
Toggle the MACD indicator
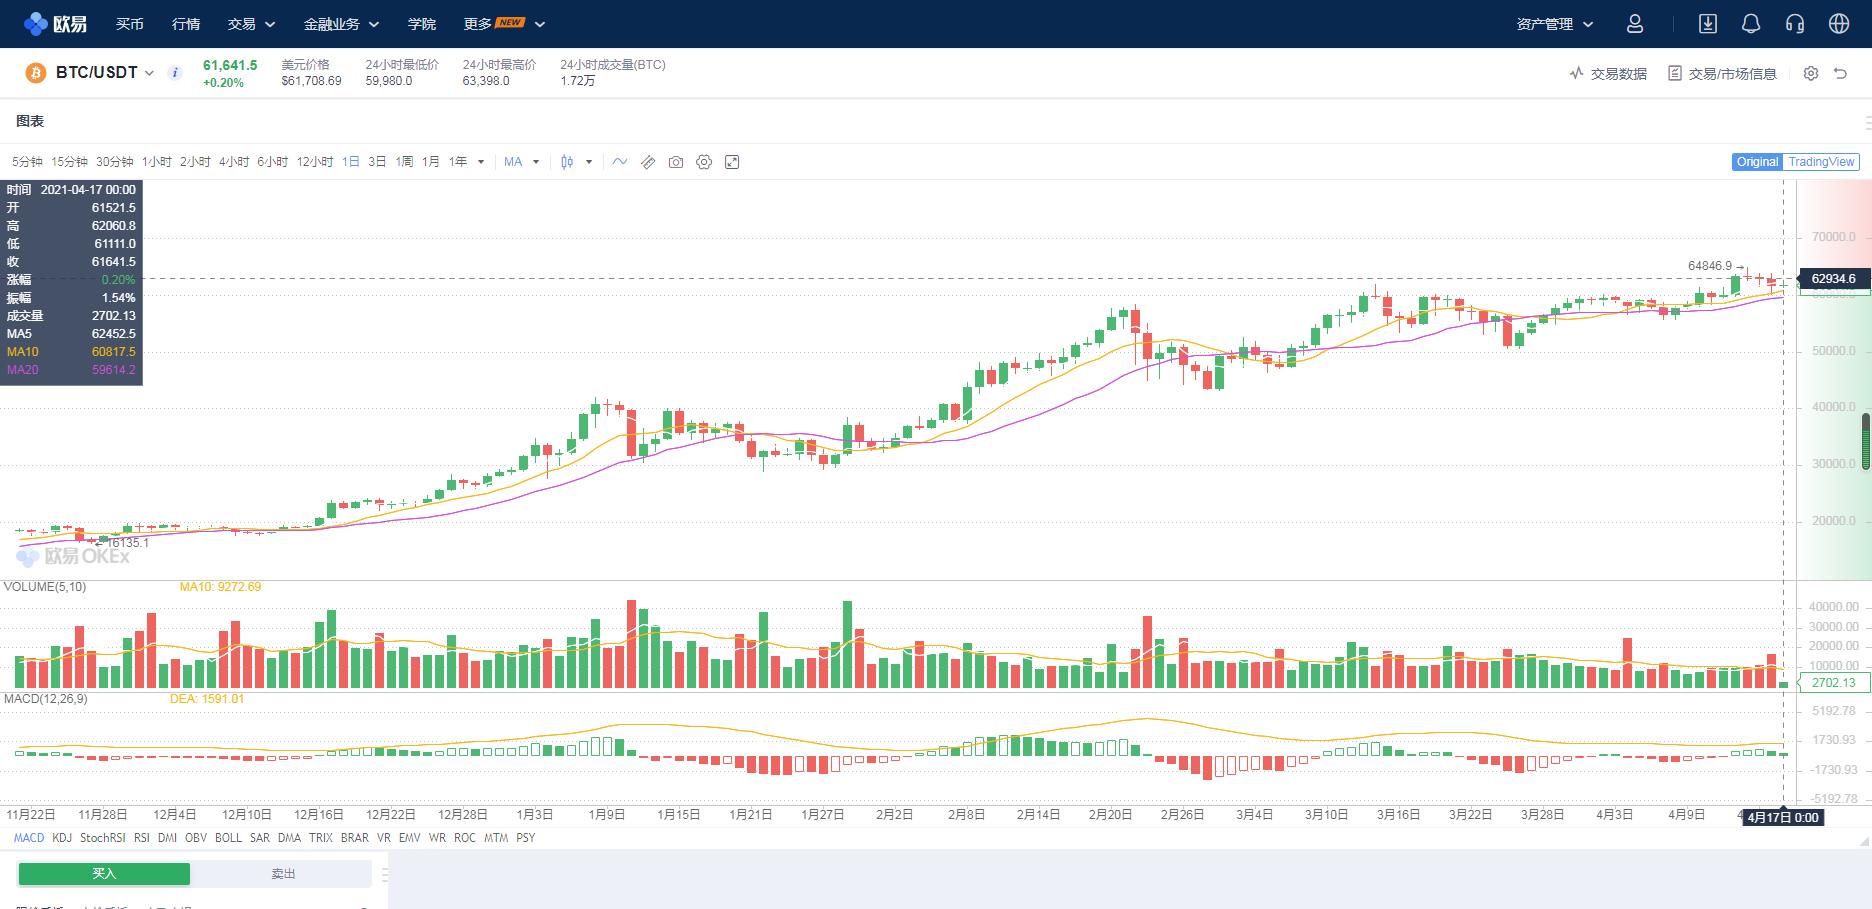point(29,838)
